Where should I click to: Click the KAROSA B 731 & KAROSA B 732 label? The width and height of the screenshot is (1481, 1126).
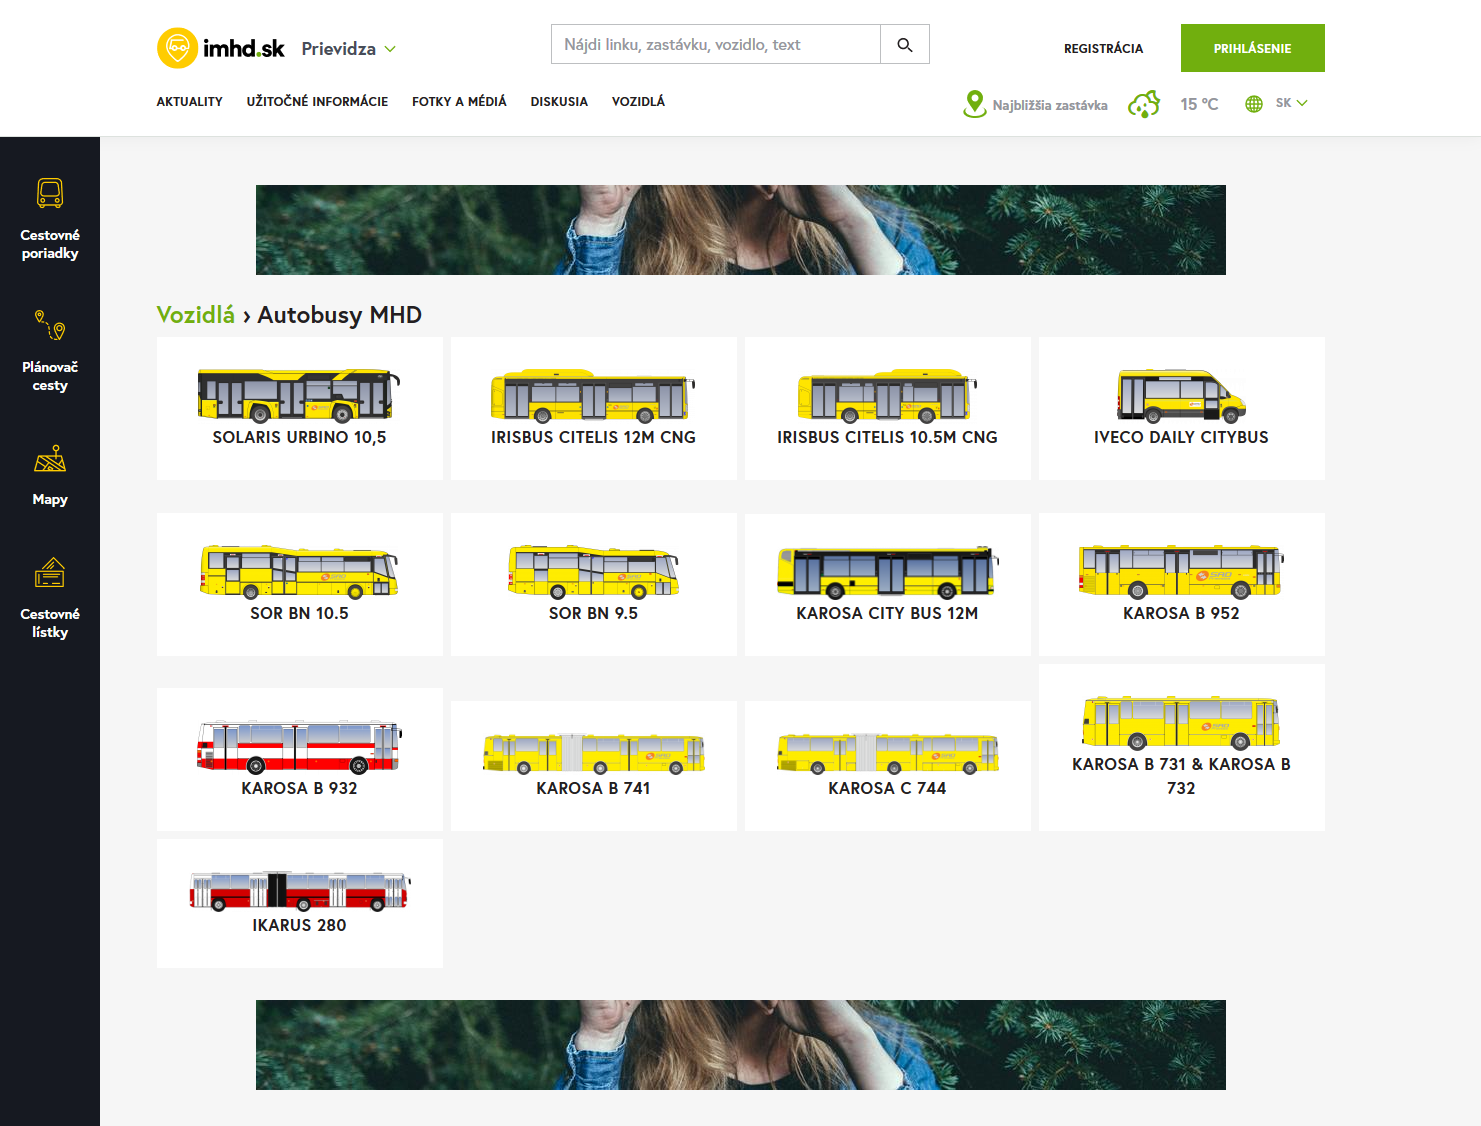pos(1181,776)
